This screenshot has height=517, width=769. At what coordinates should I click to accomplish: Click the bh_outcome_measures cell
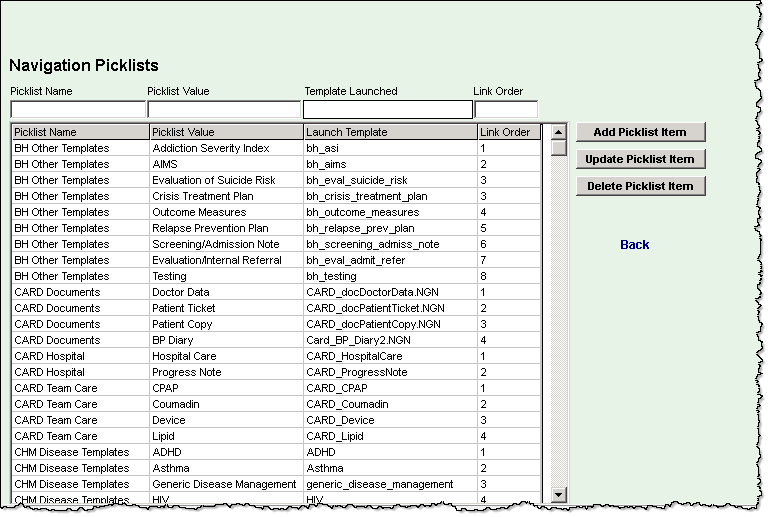(390, 212)
